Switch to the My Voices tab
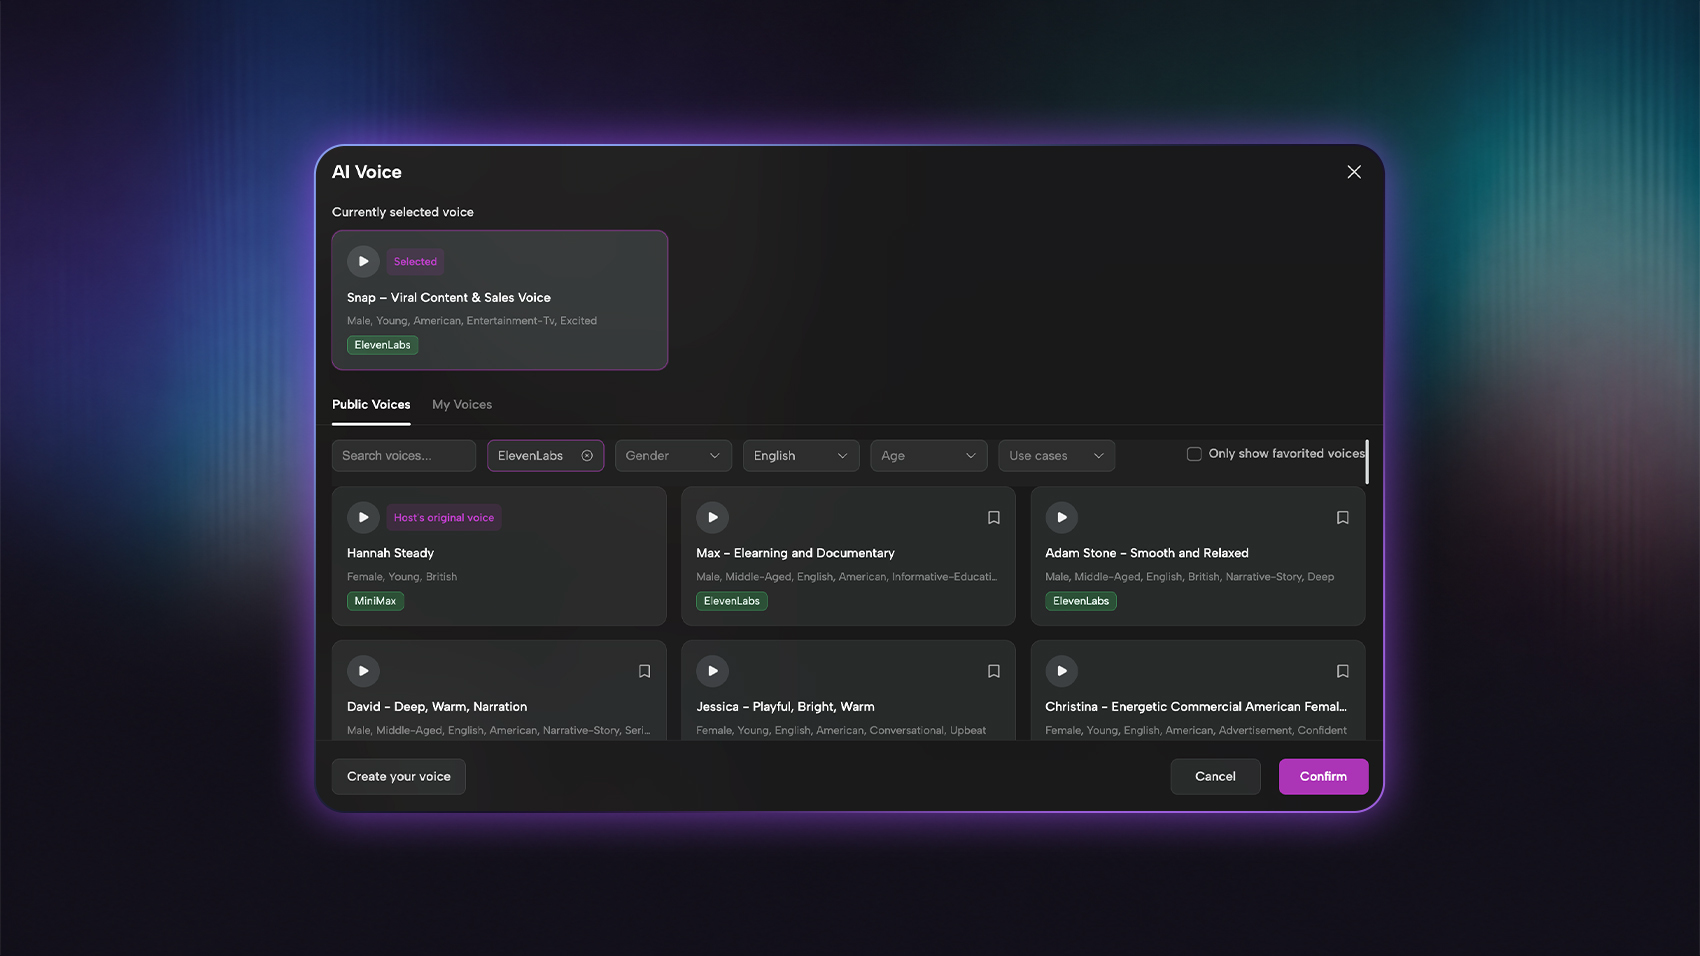The image size is (1700, 956). coord(462,405)
